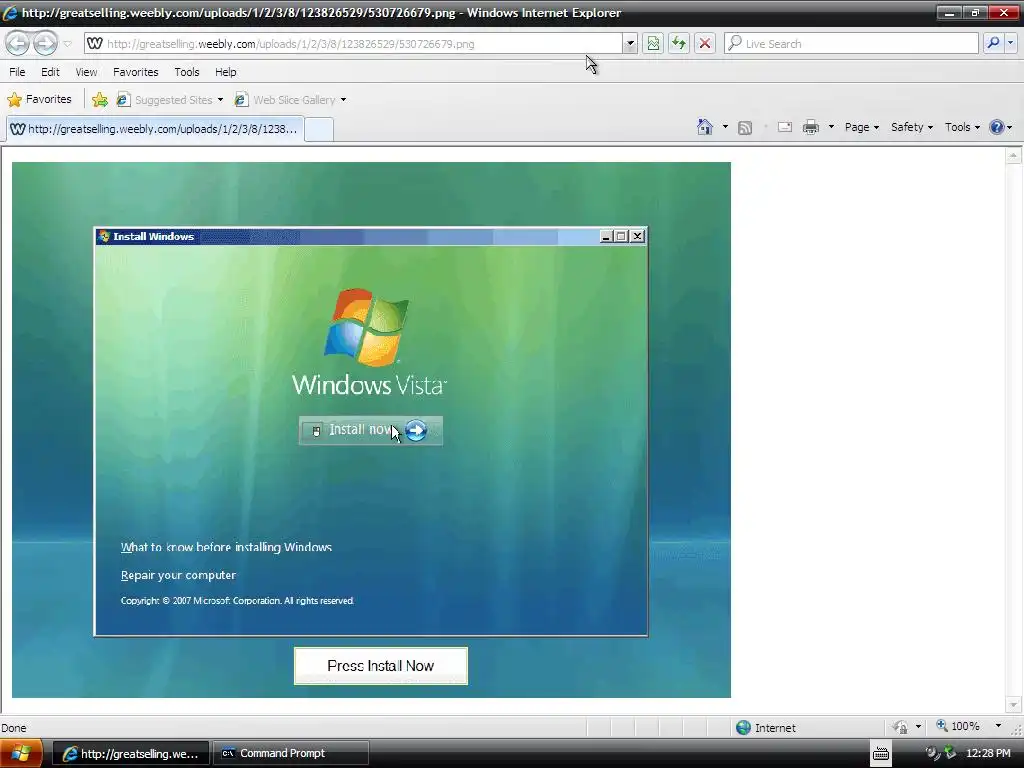Click the magnifier Search button
The width and height of the screenshot is (1024, 768).
(993, 44)
